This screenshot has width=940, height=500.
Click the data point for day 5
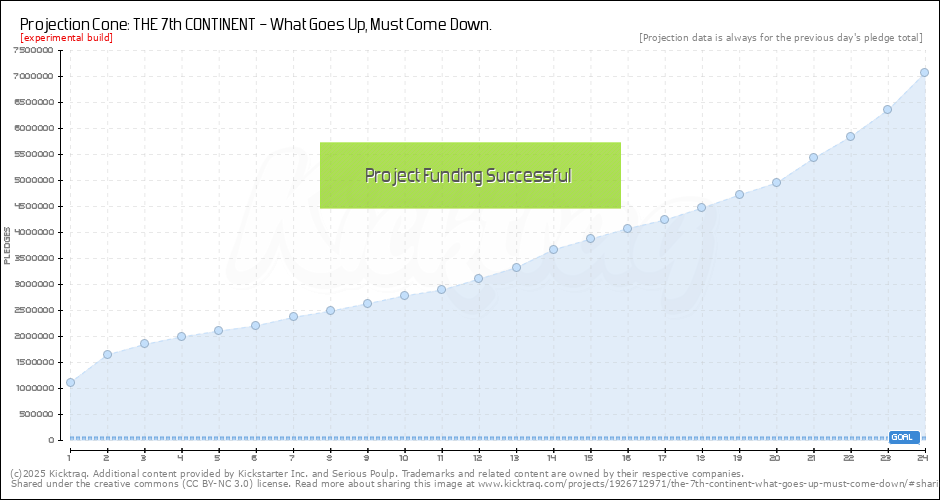click(218, 330)
